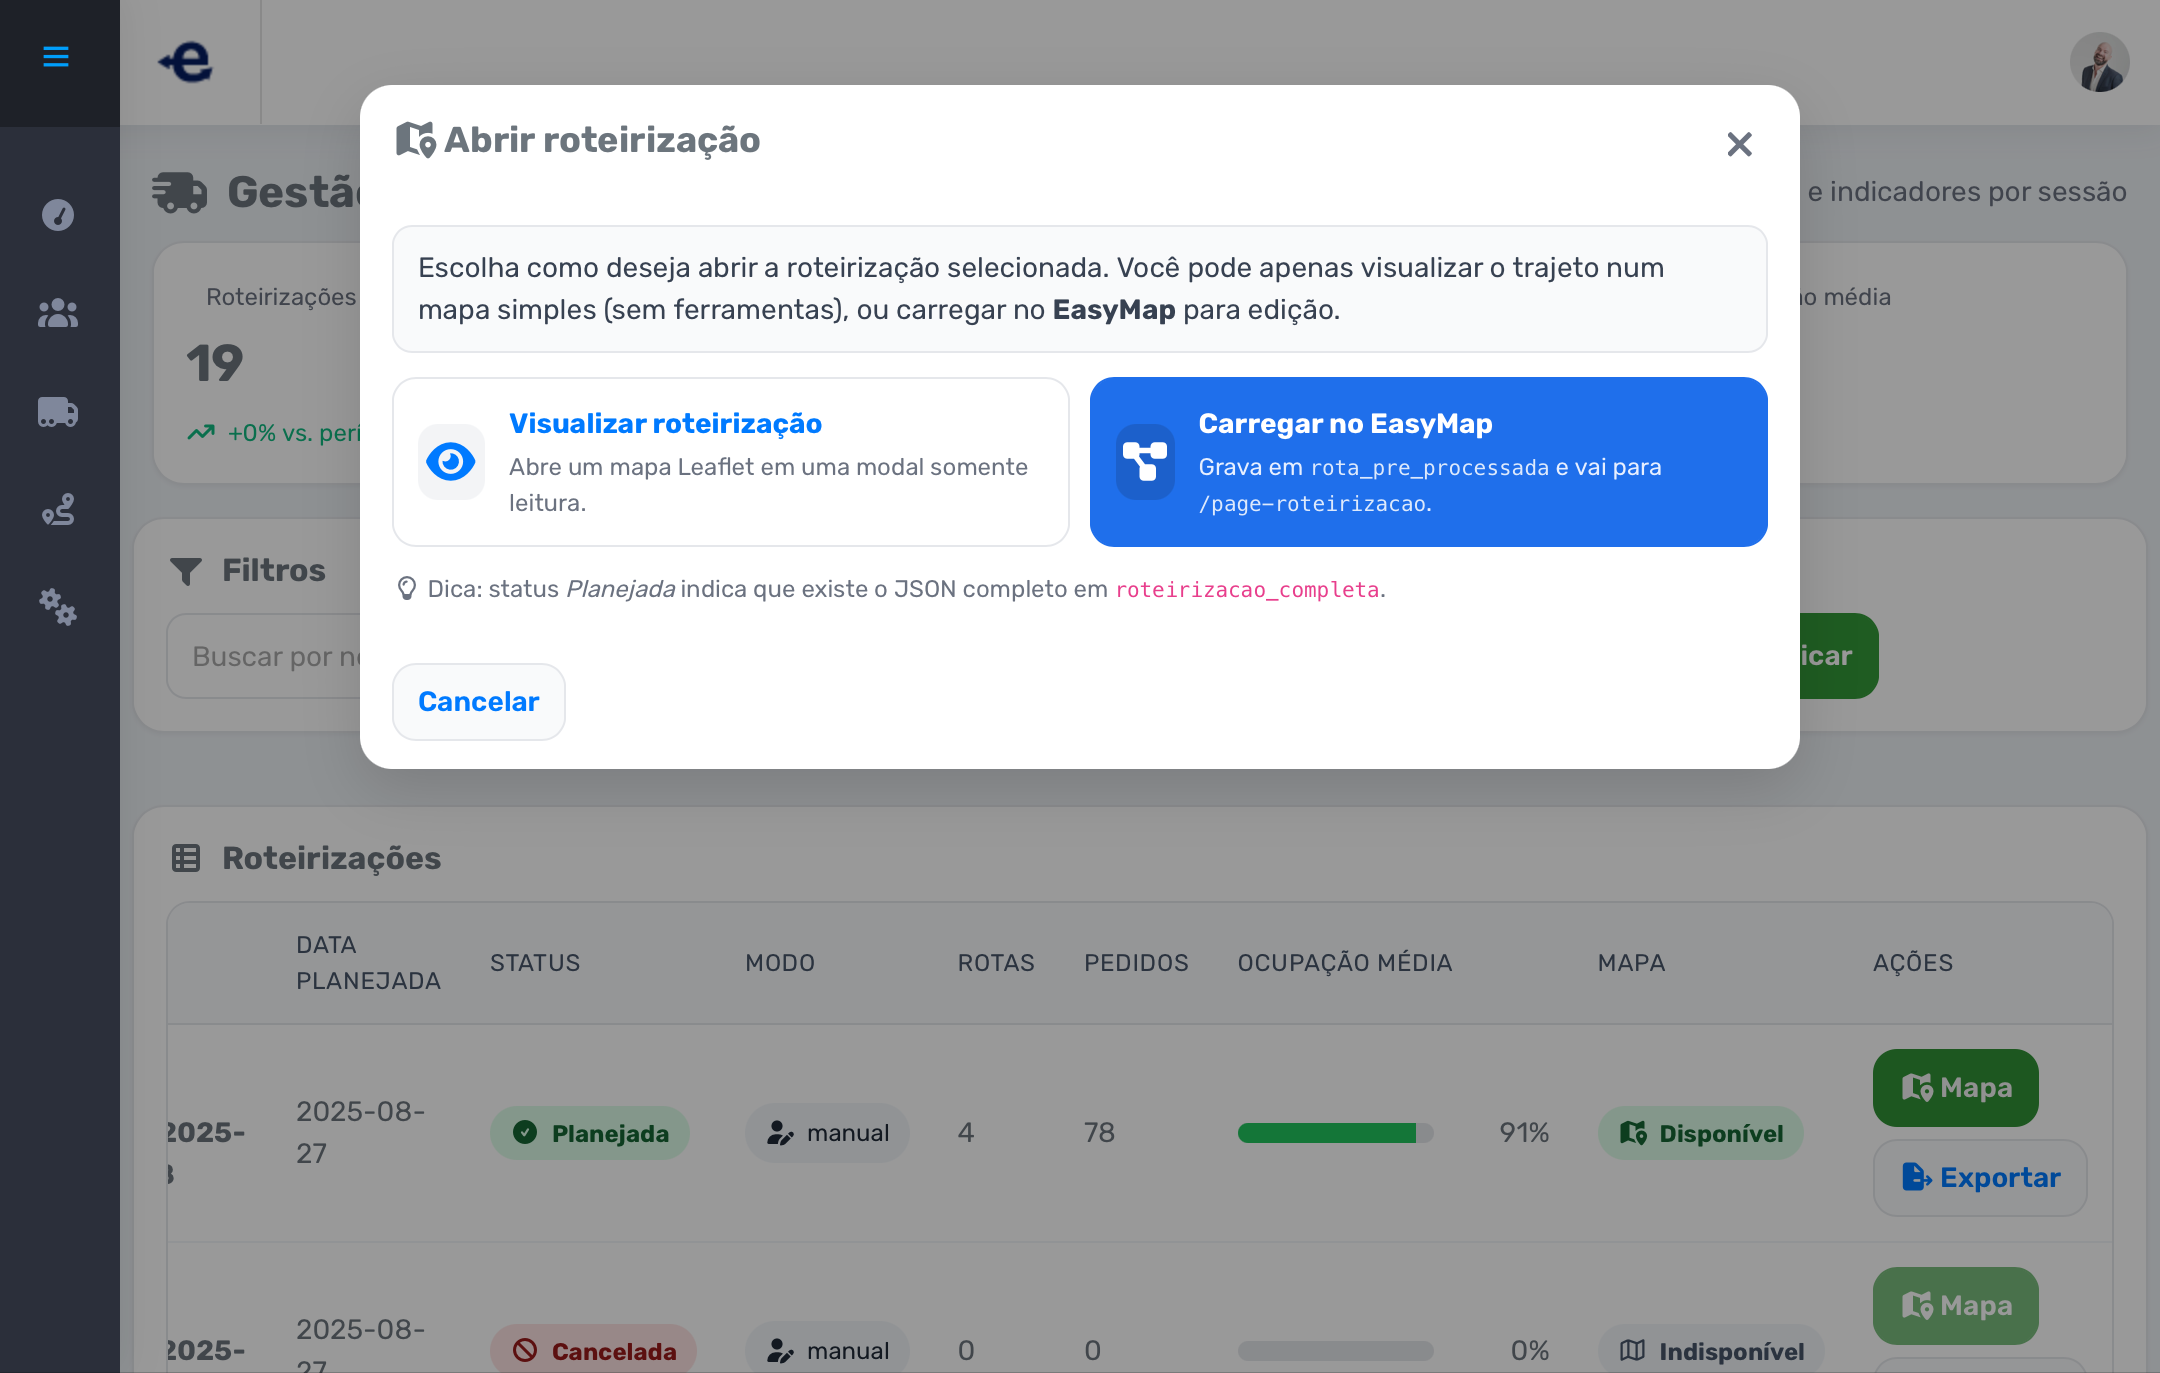This screenshot has width=2160, height=1373.
Task: Click the dashboard gauge sidebar icon
Action: coord(58,215)
